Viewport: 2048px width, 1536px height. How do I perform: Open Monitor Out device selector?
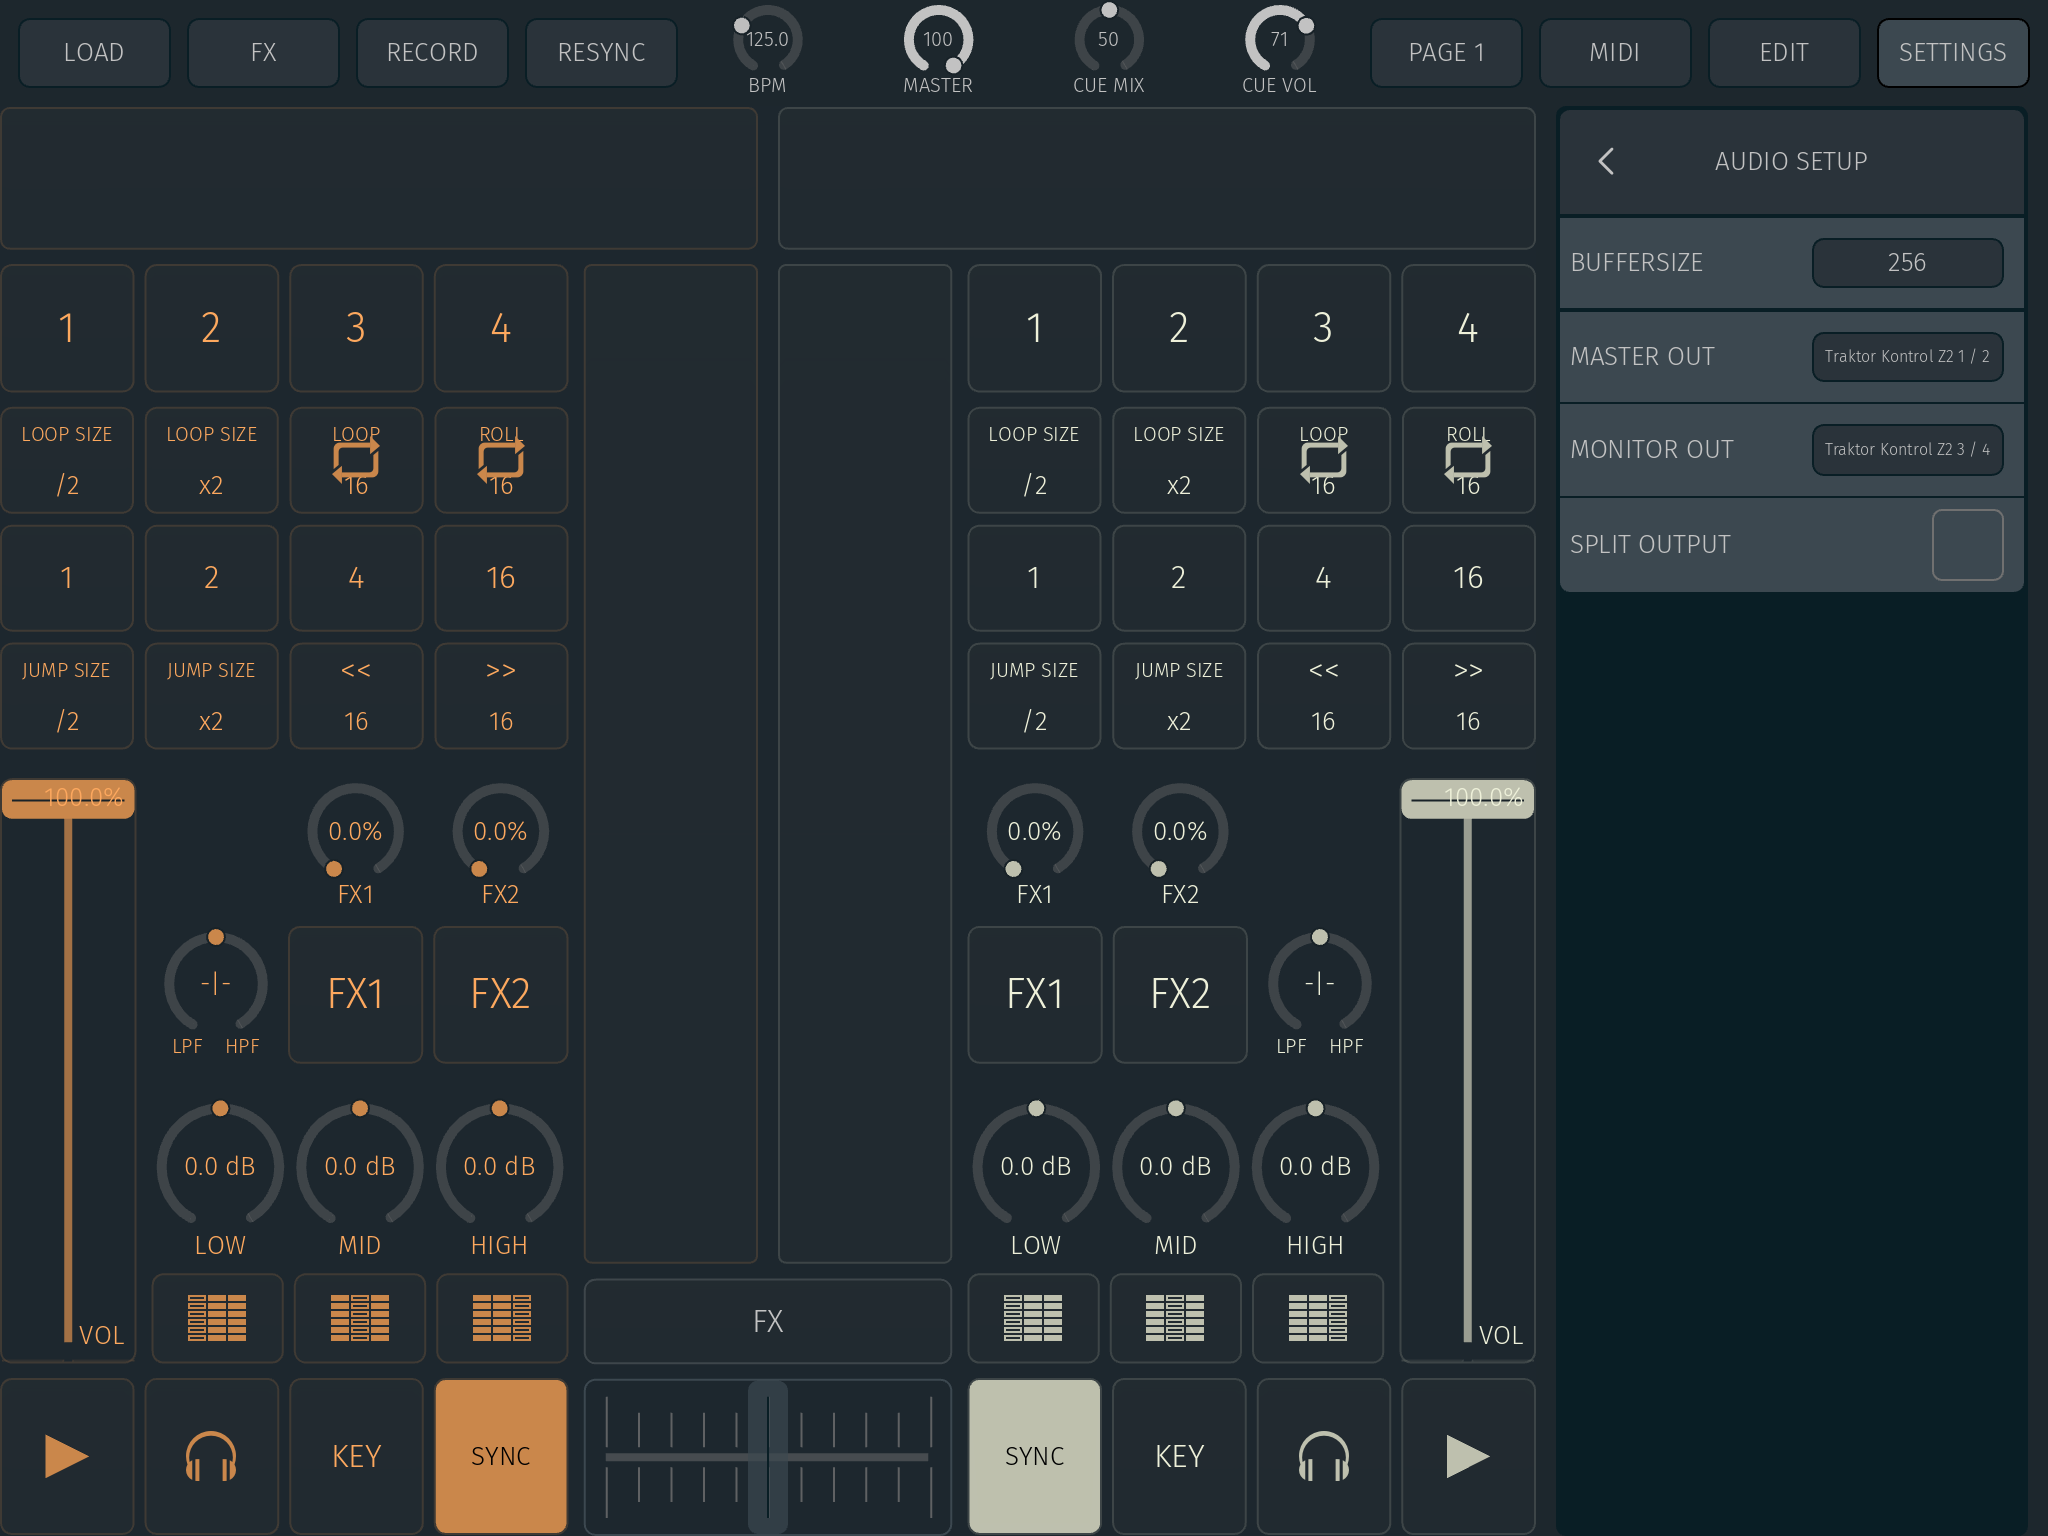[1906, 450]
